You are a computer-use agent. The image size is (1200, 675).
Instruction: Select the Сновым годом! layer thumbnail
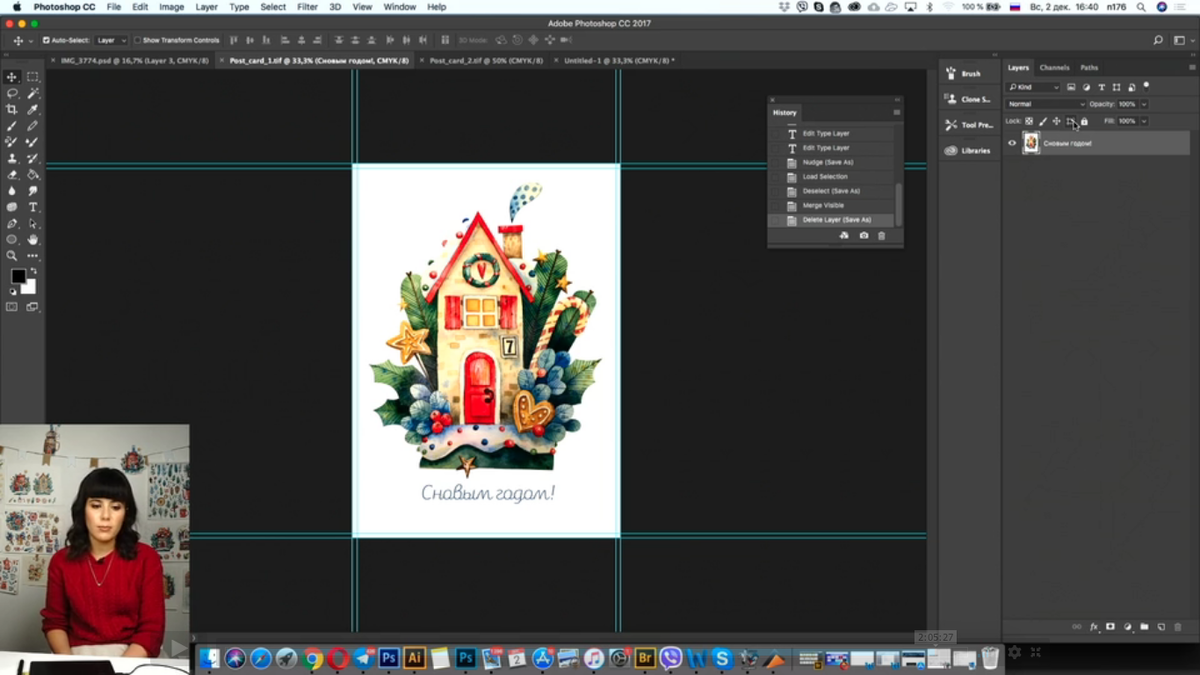1031,143
